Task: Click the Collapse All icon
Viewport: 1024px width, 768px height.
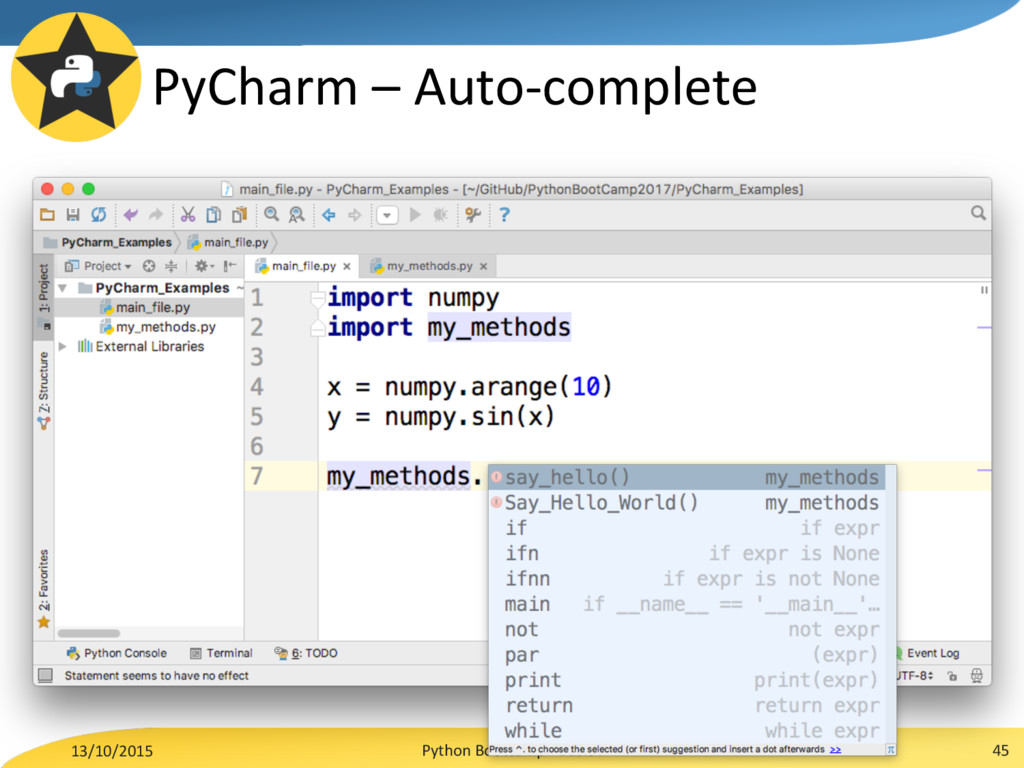Action: tap(171, 266)
